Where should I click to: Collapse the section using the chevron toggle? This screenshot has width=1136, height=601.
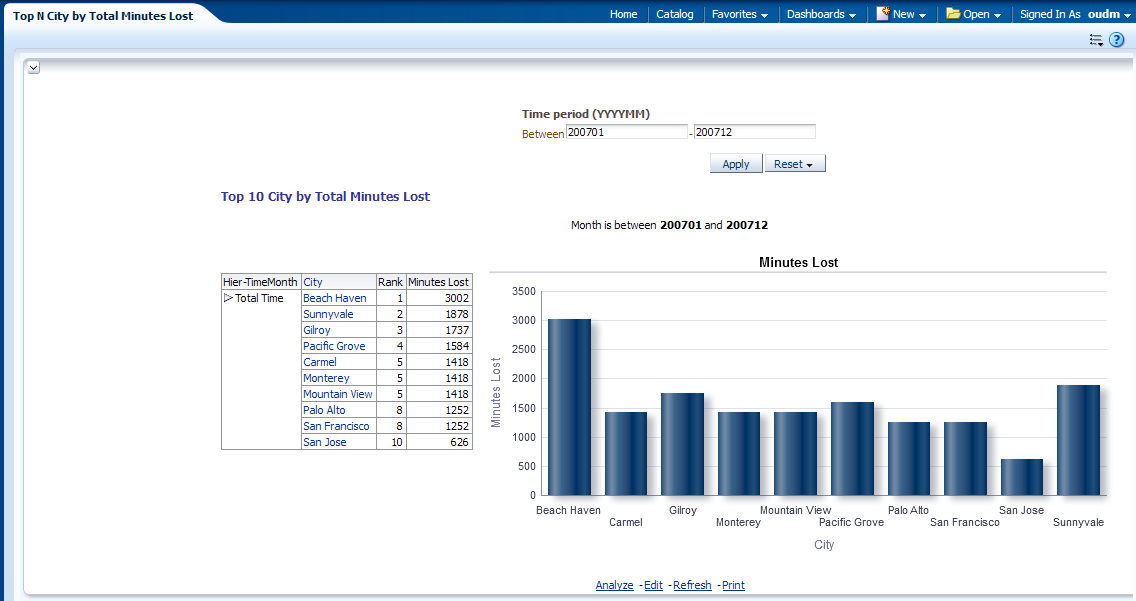pos(33,67)
